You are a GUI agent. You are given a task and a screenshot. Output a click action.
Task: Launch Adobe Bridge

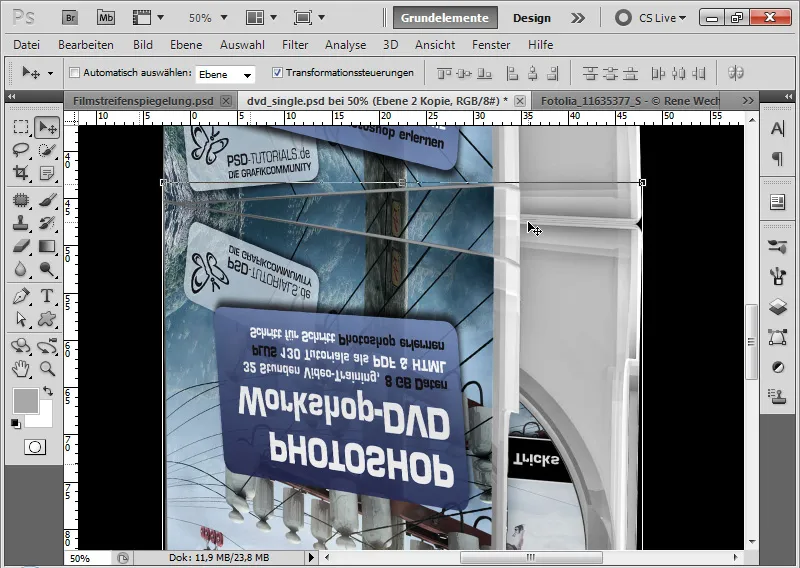70,18
